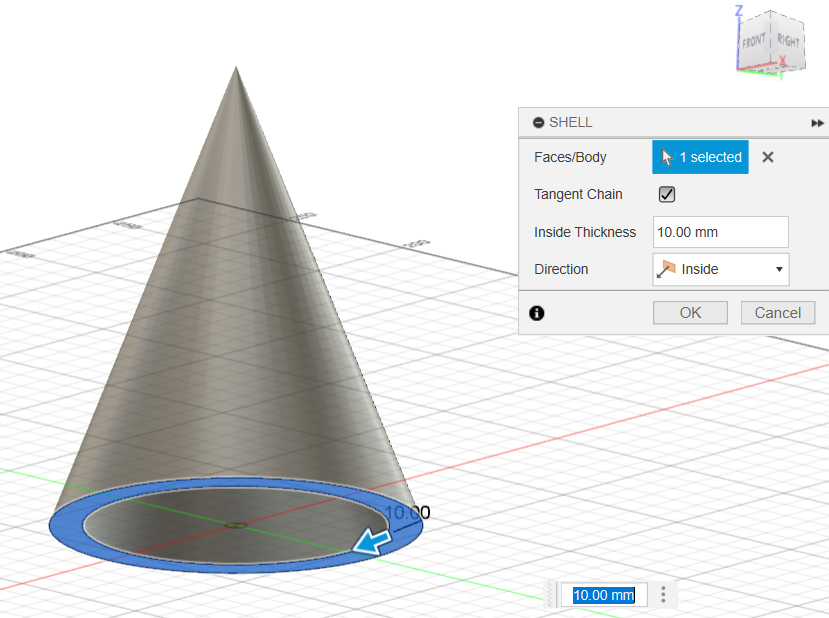Click the Inside Thickness input field
Image resolution: width=829 pixels, height=618 pixels.
point(721,232)
